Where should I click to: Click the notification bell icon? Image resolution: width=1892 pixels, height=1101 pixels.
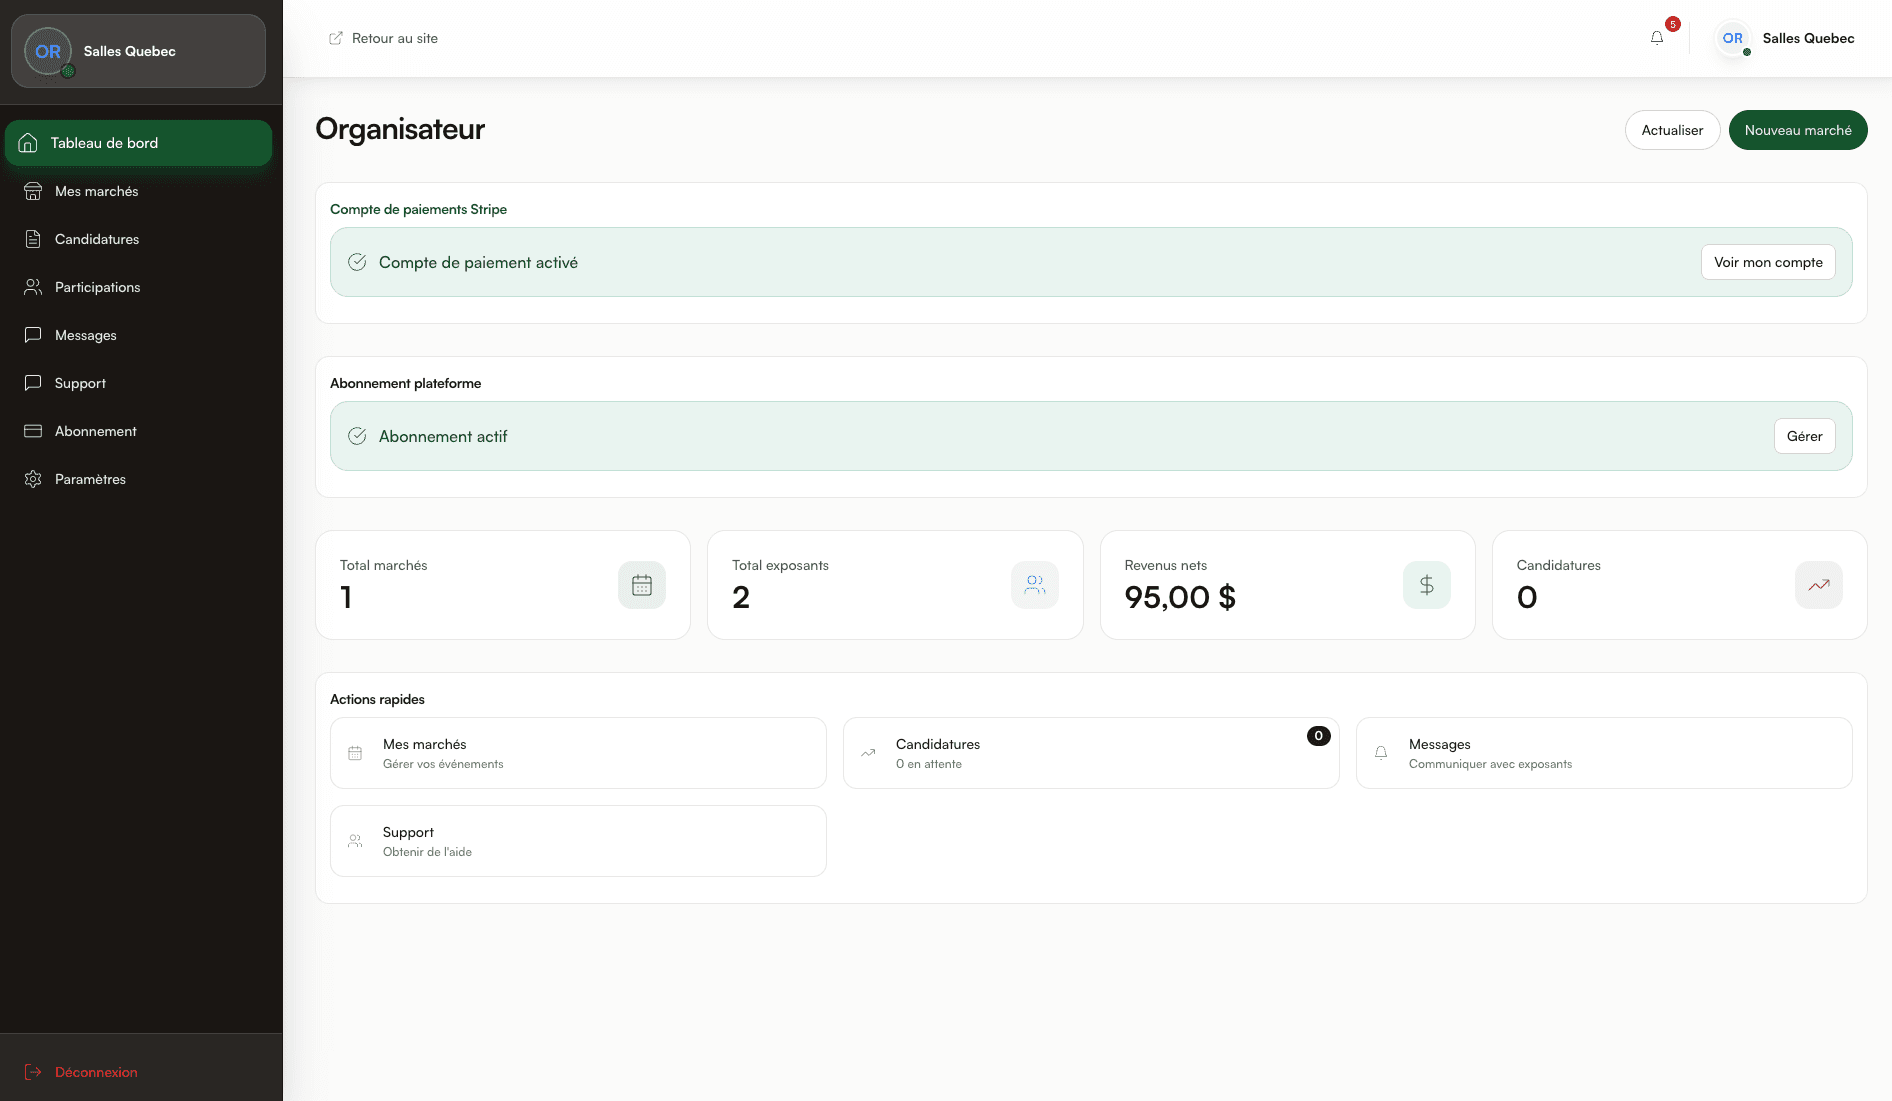[x=1657, y=38]
